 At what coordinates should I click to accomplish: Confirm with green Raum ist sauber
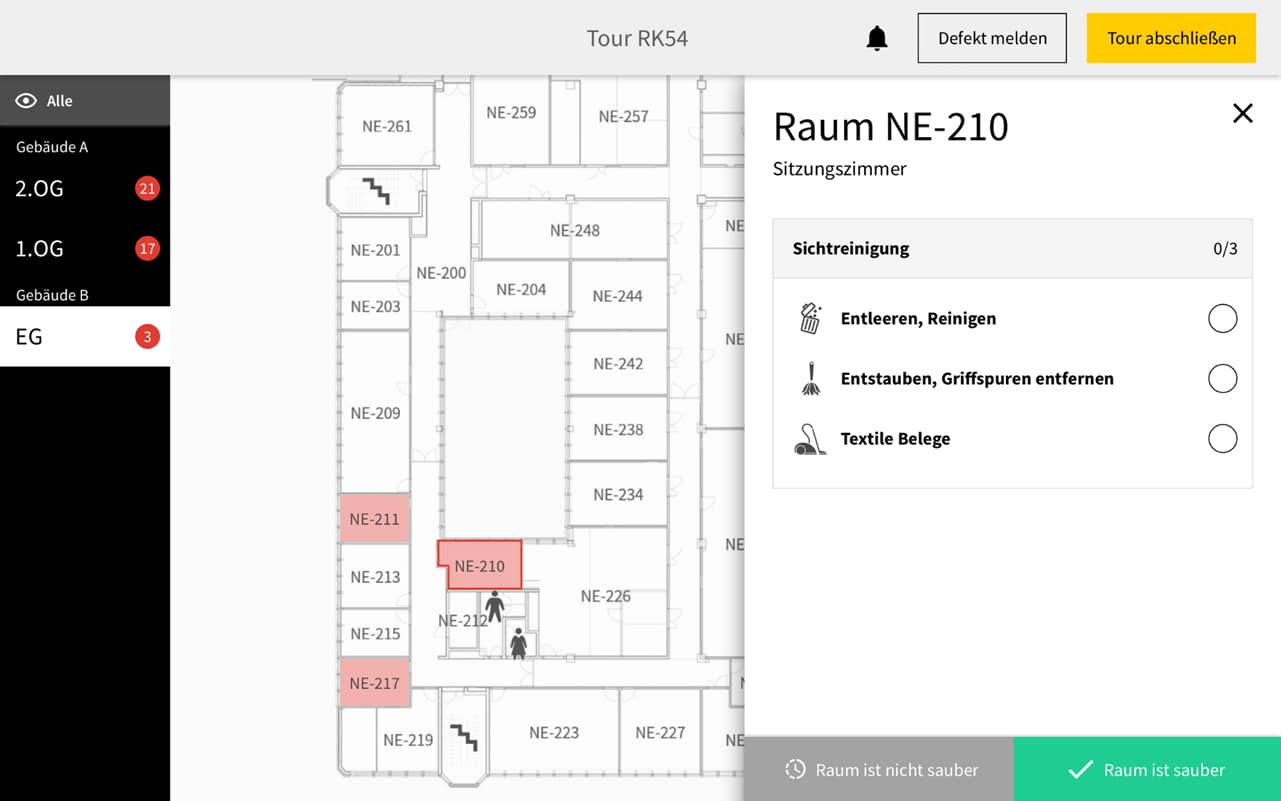1147,770
